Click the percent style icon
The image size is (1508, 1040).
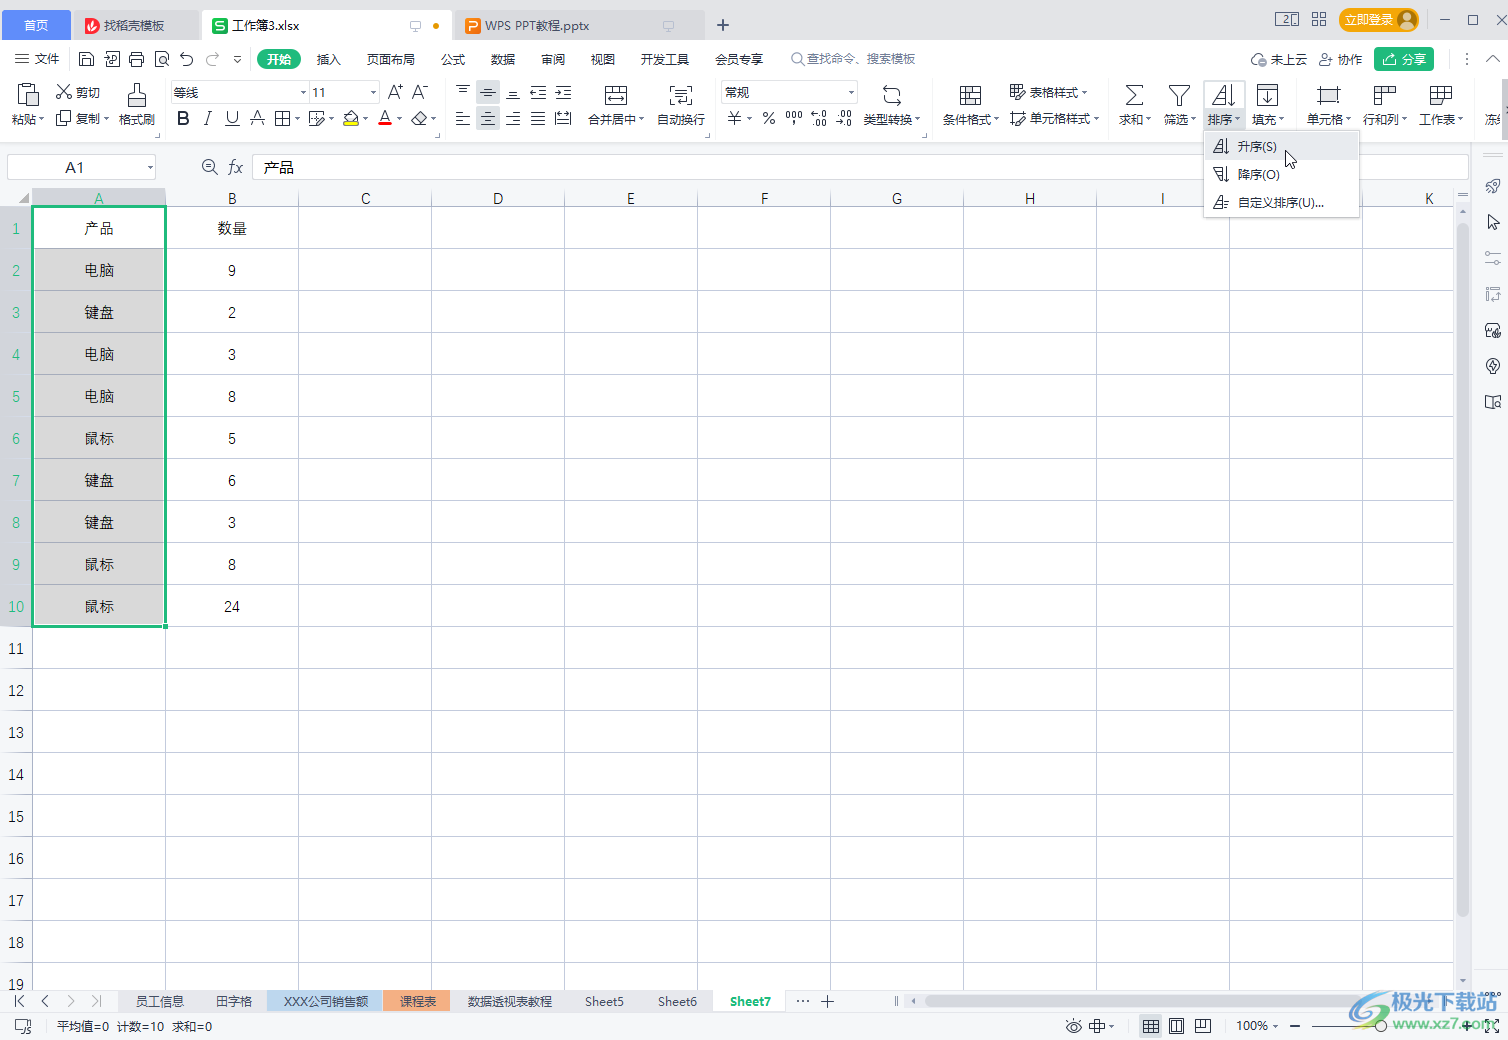pos(769,119)
